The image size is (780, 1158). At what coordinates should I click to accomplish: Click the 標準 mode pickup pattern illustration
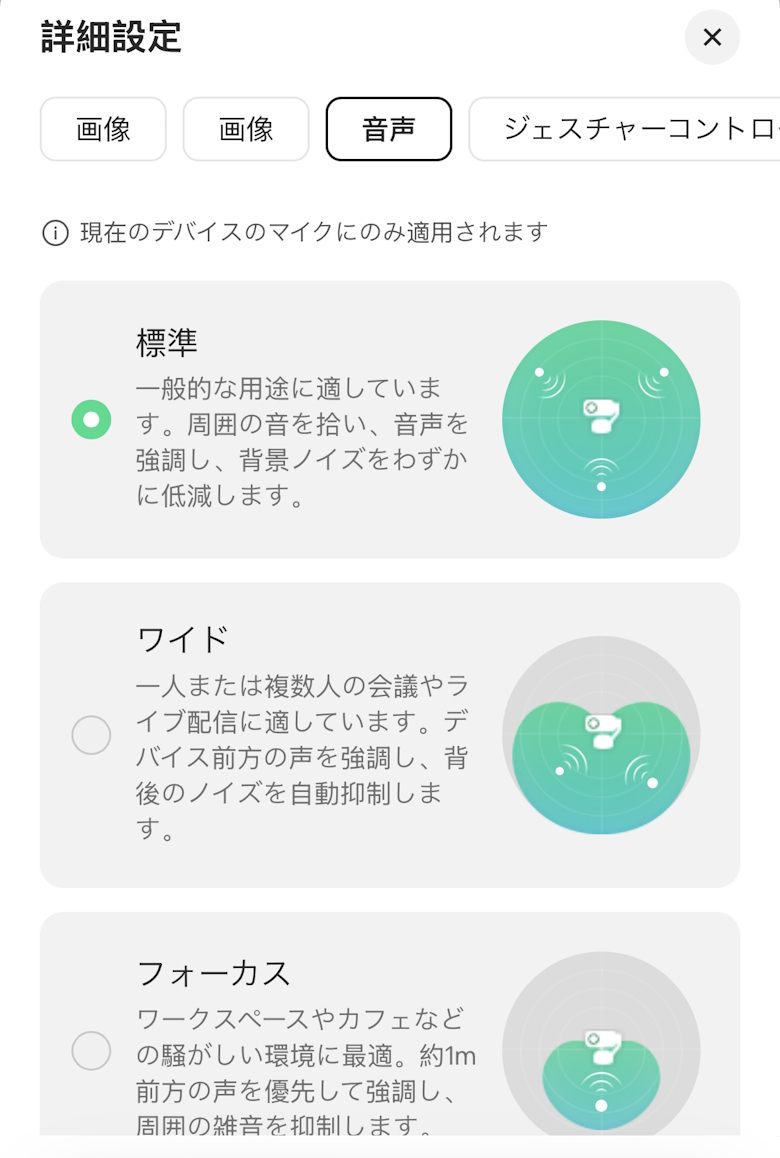(x=601, y=420)
